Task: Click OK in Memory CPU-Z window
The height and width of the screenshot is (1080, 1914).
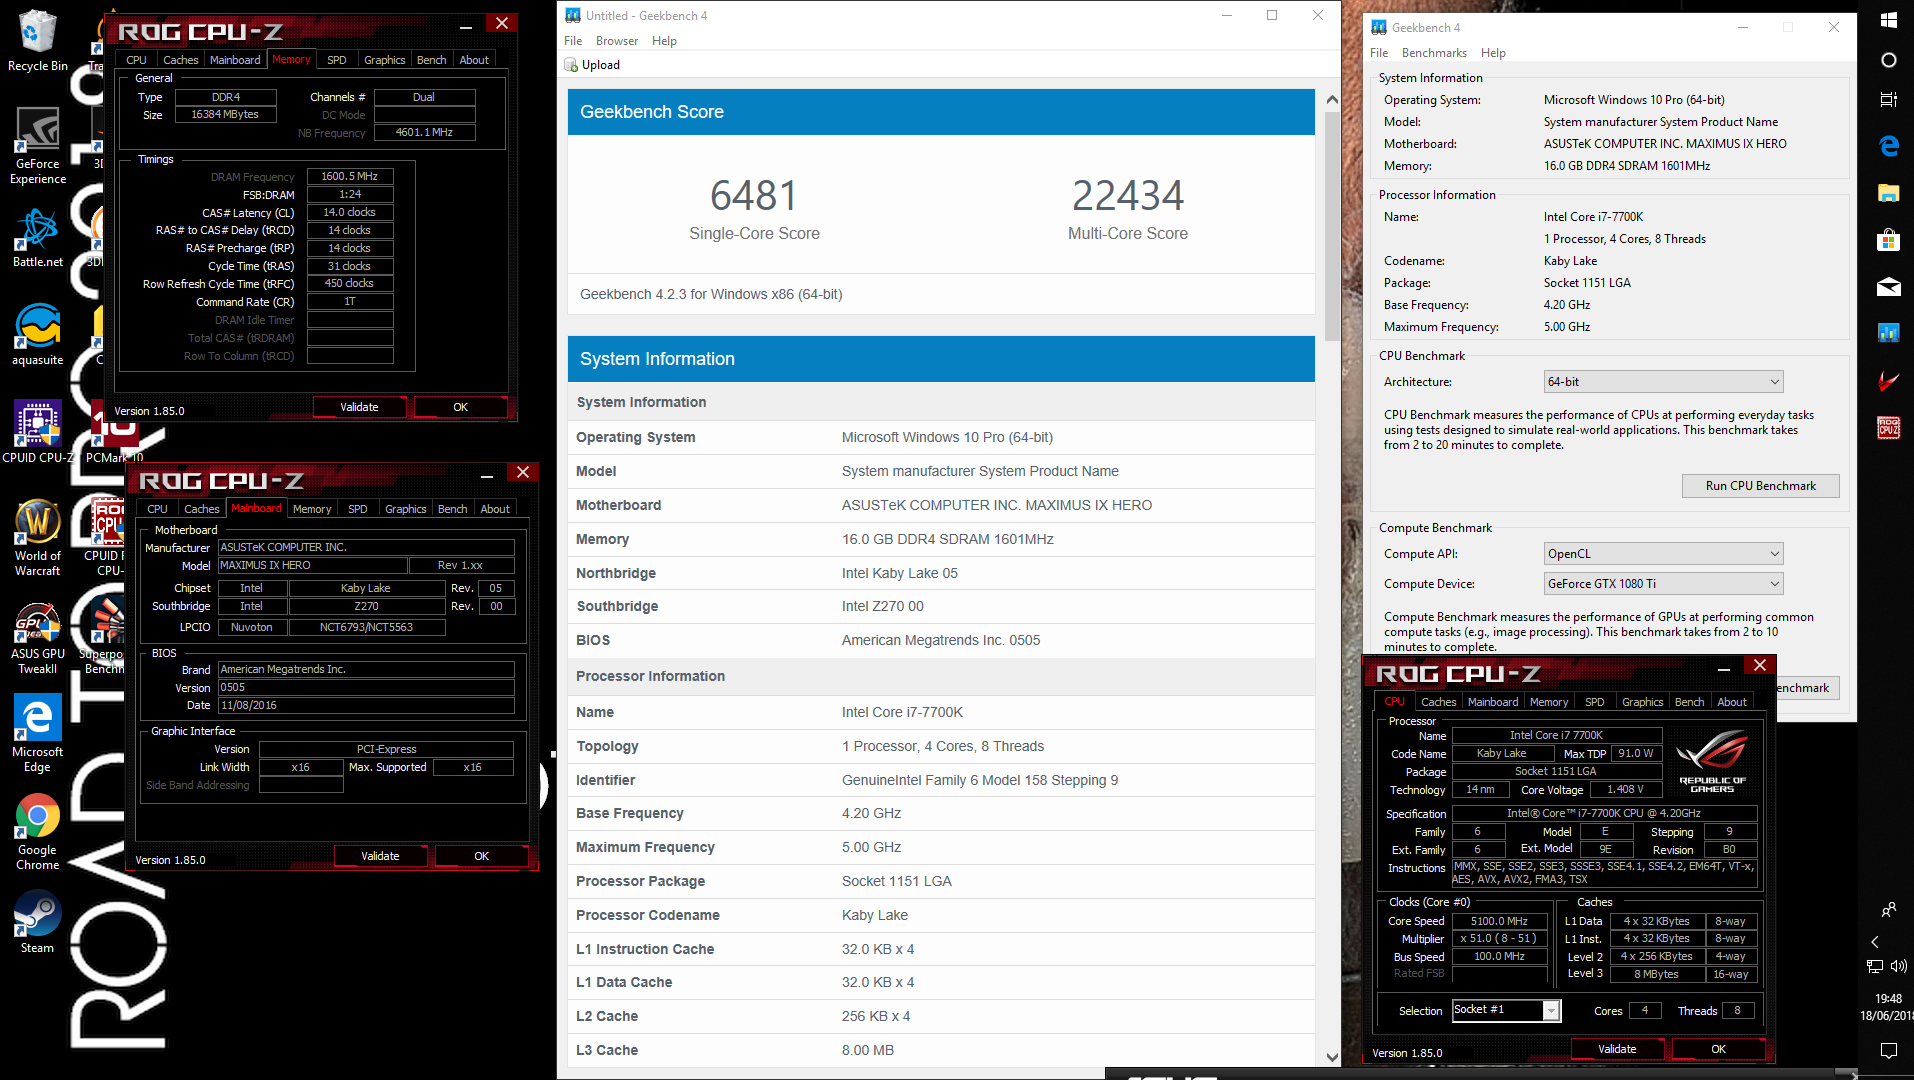Action: click(460, 407)
